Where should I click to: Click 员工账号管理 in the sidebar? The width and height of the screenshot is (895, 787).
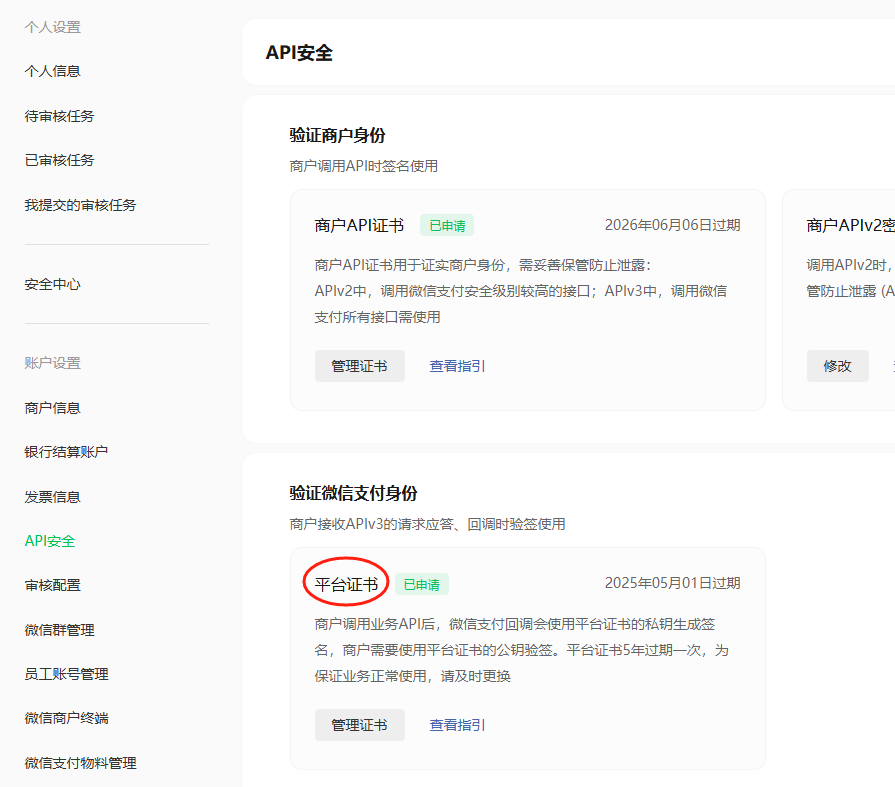(66, 674)
